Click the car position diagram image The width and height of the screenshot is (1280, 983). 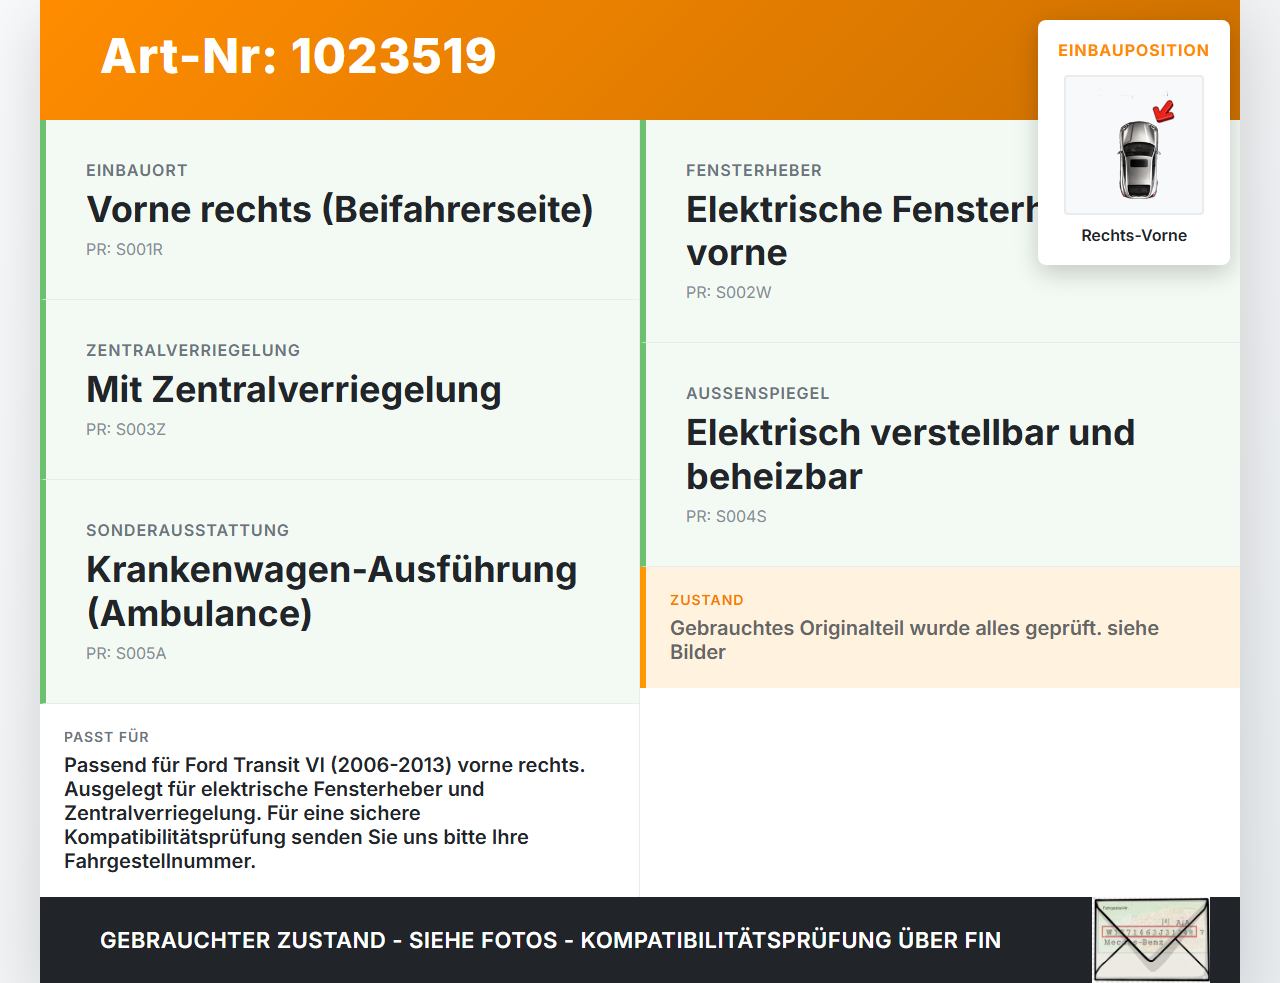click(1134, 145)
